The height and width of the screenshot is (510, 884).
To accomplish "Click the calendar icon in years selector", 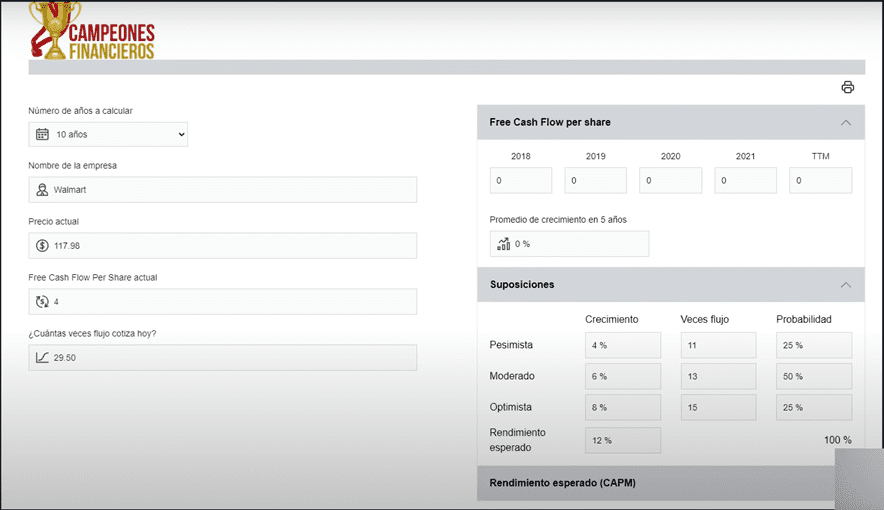I will [x=42, y=134].
